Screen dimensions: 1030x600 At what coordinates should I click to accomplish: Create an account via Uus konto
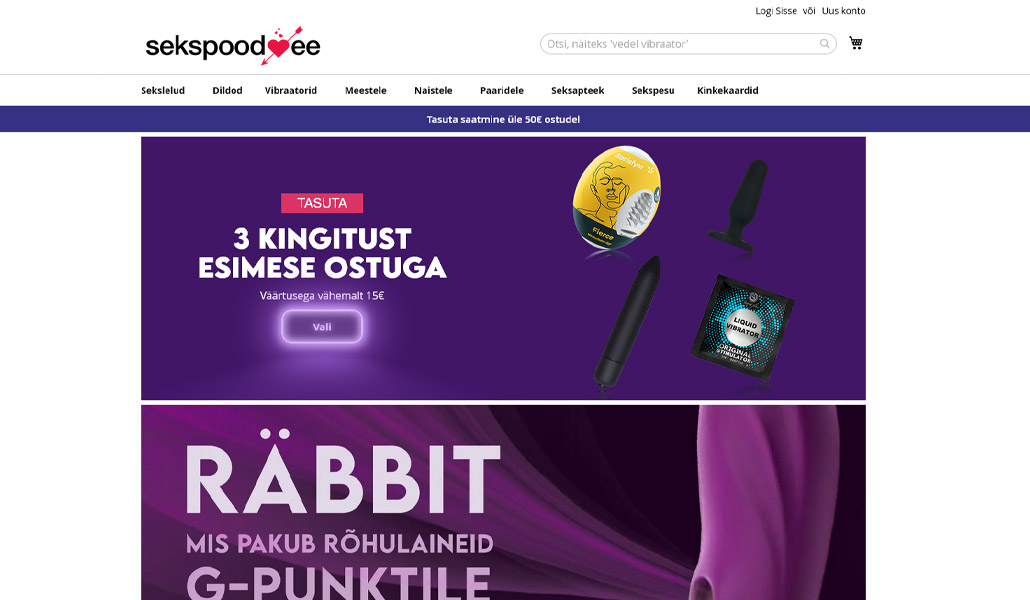coord(843,11)
